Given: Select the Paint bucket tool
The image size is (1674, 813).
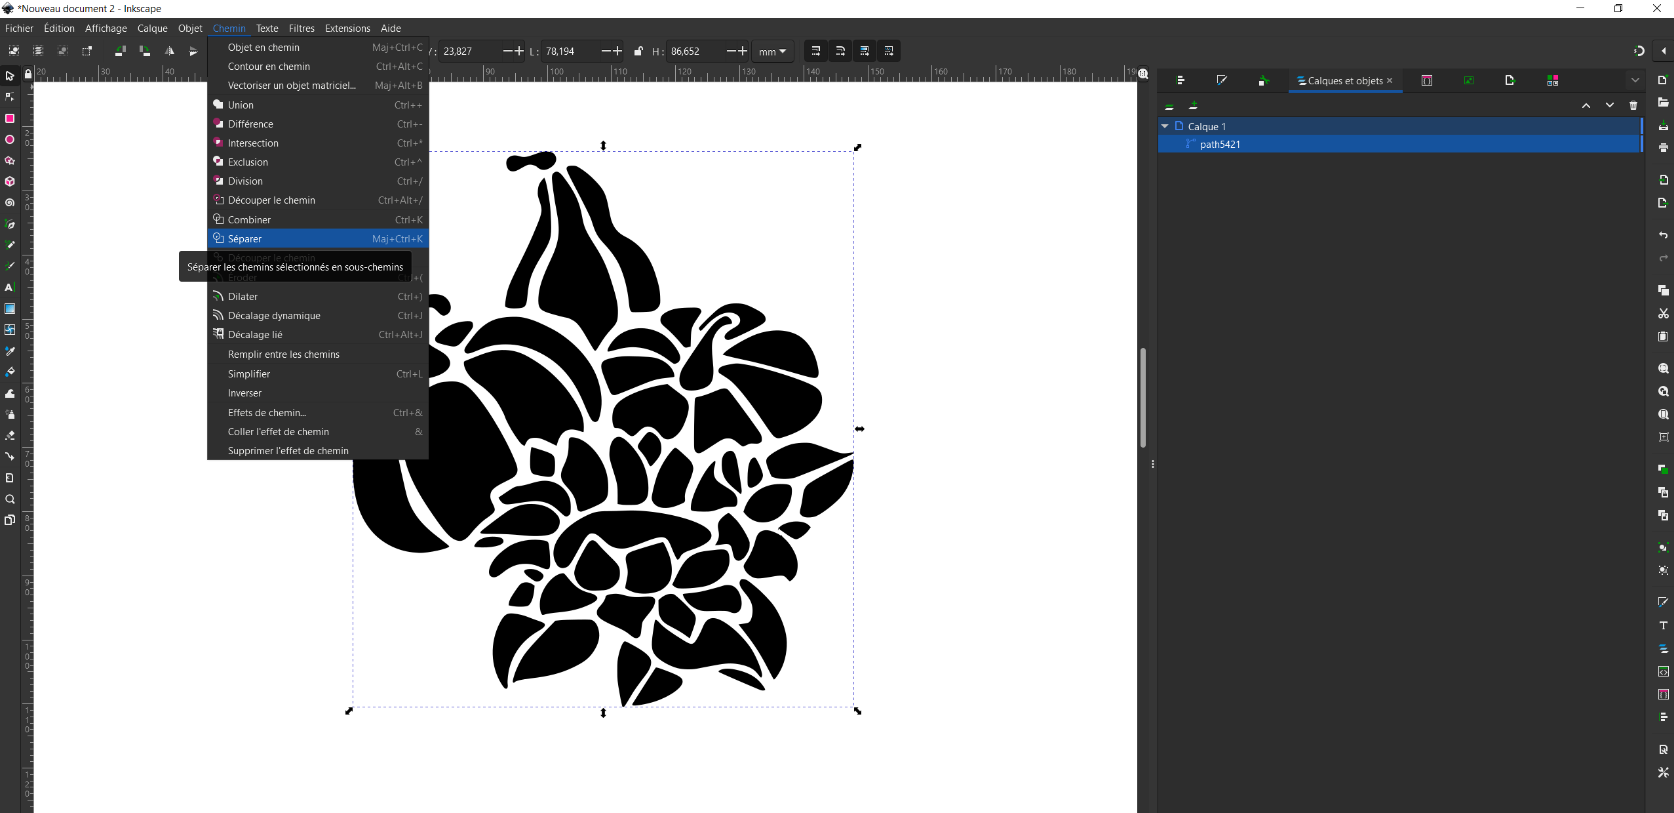Looking at the screenshot, I should tap(10, 372).
